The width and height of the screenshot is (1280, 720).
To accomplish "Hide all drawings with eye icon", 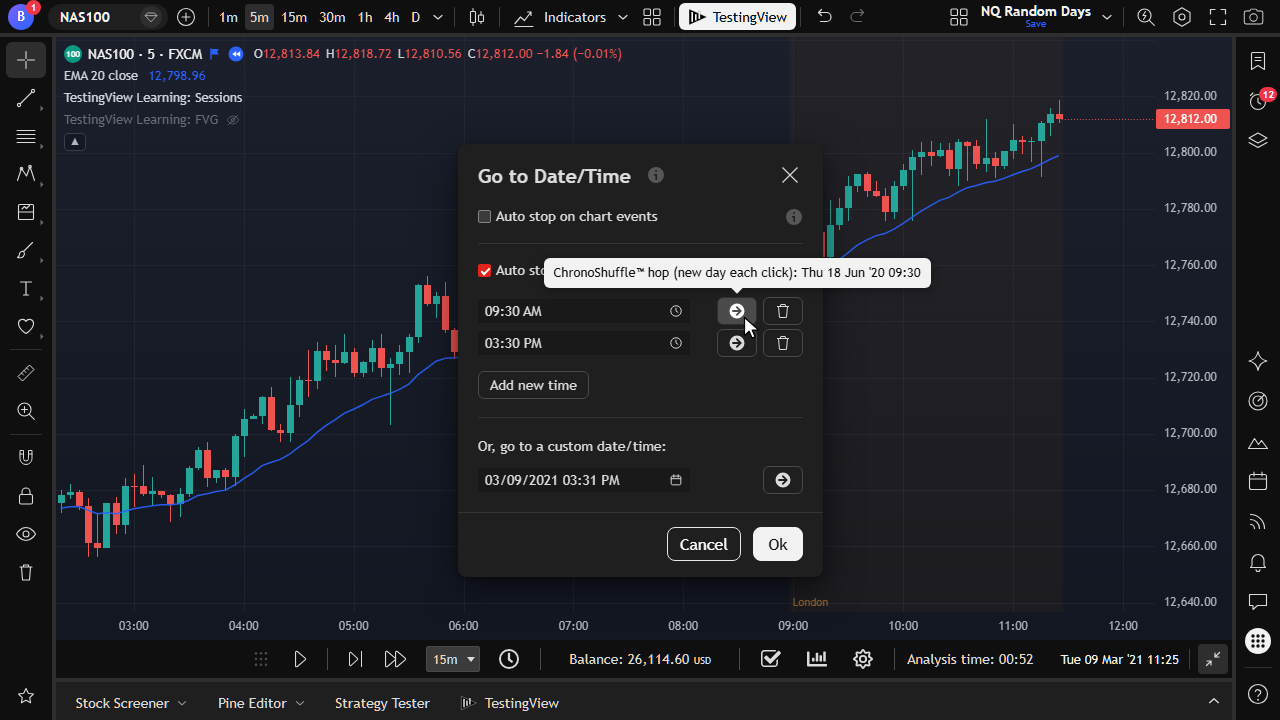I will coord(26,534).
